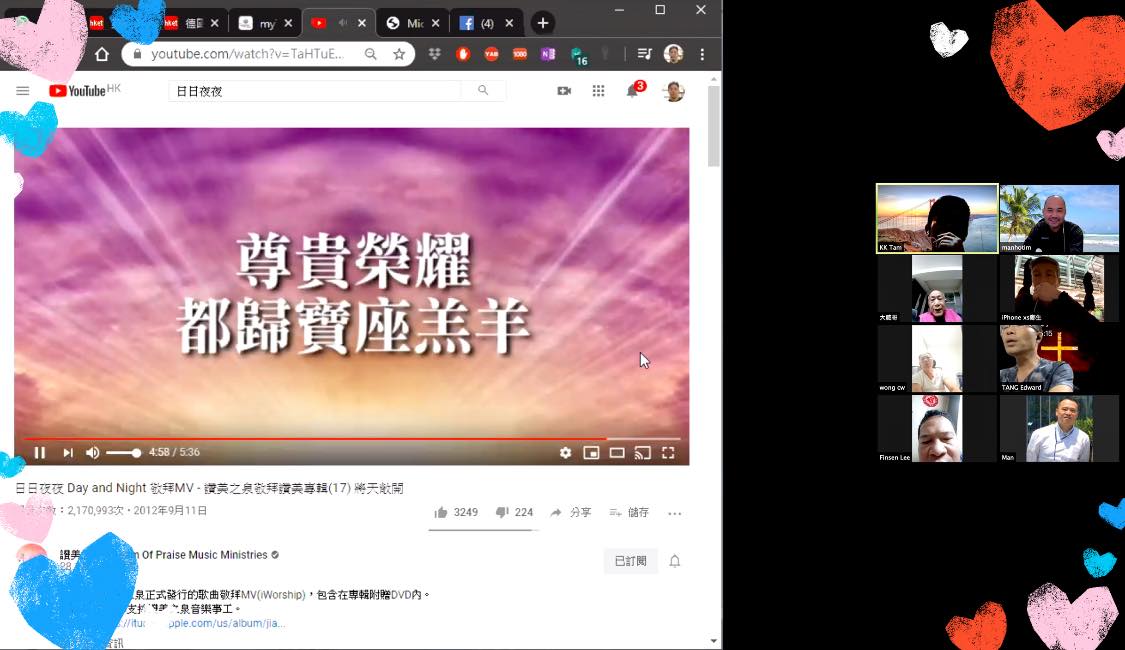Switch to the 德國 tab
This screenshot has width=1125, height=650.
(x=192, y=23)
